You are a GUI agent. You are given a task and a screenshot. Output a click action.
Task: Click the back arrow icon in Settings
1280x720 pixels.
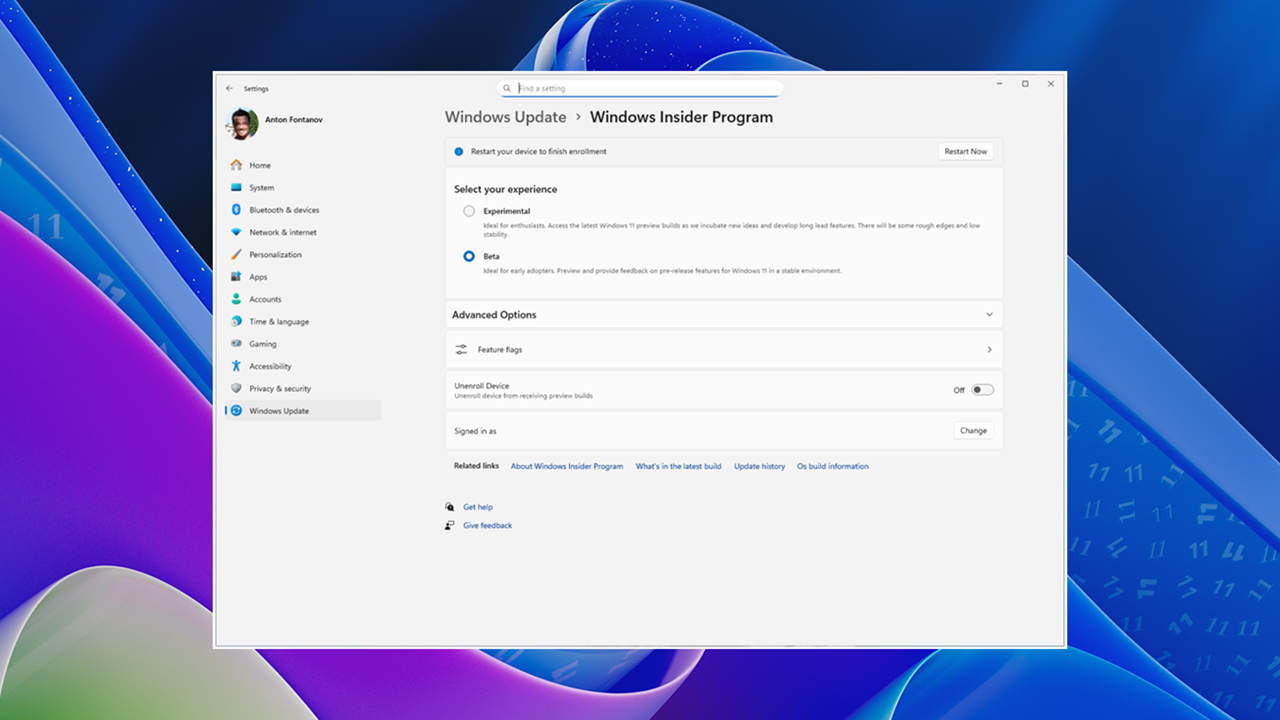point(229,88)
